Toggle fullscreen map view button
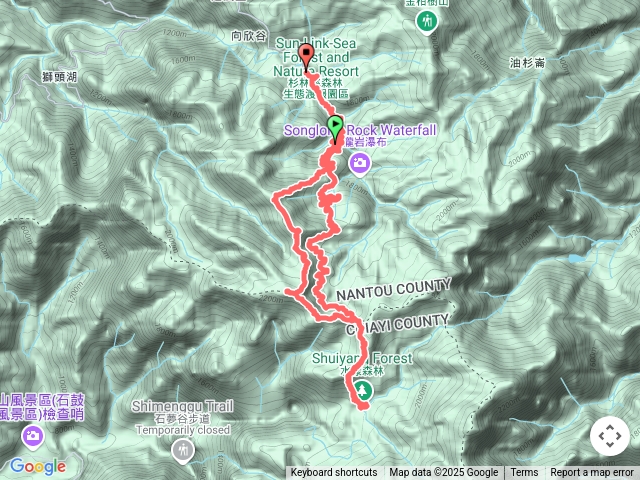 (x=610, y=436)
